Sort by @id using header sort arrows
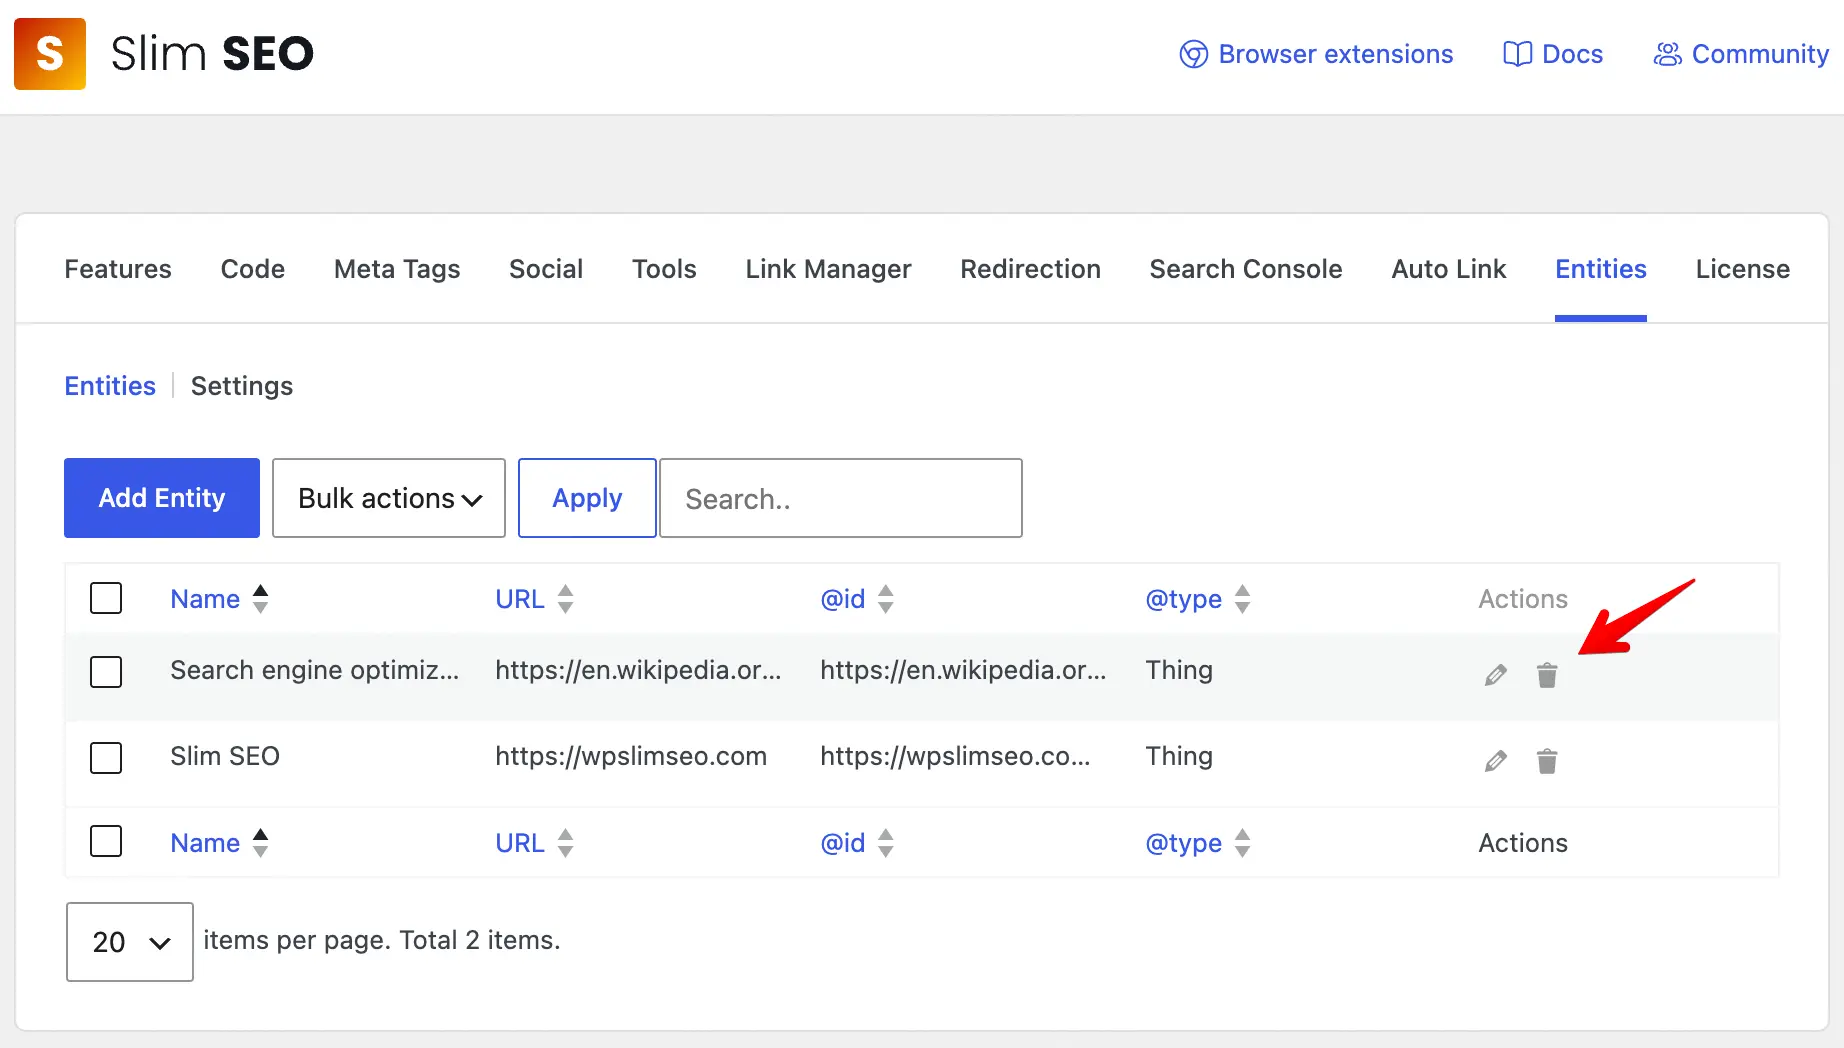 (x=886, y=599)
